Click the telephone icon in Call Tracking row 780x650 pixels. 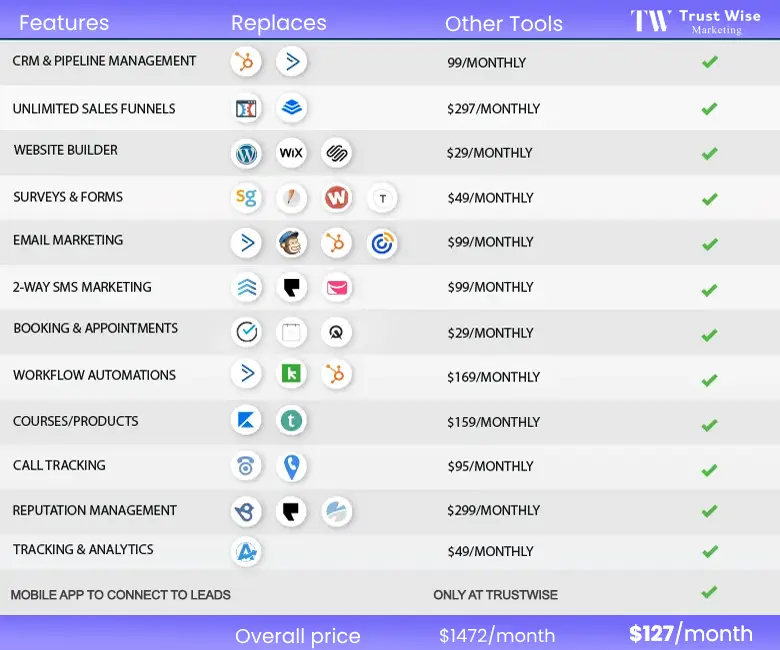(246, 466)
